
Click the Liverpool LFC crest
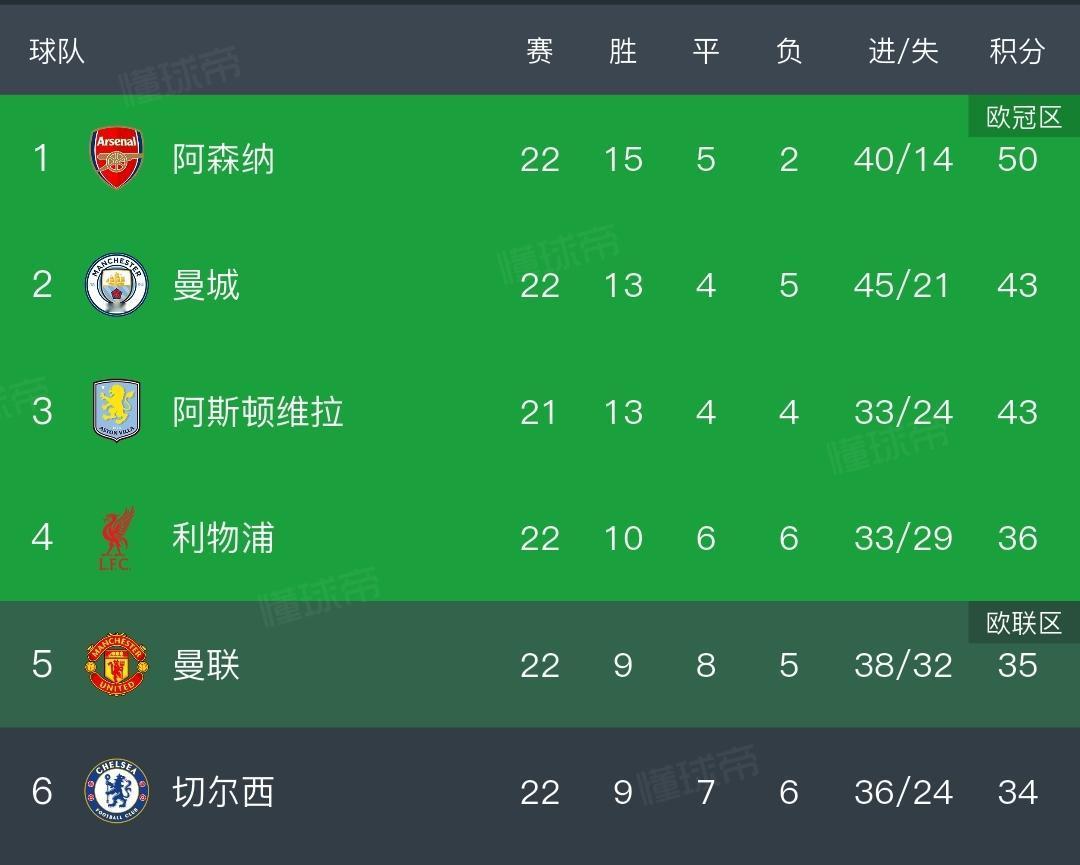coord(117,538)
